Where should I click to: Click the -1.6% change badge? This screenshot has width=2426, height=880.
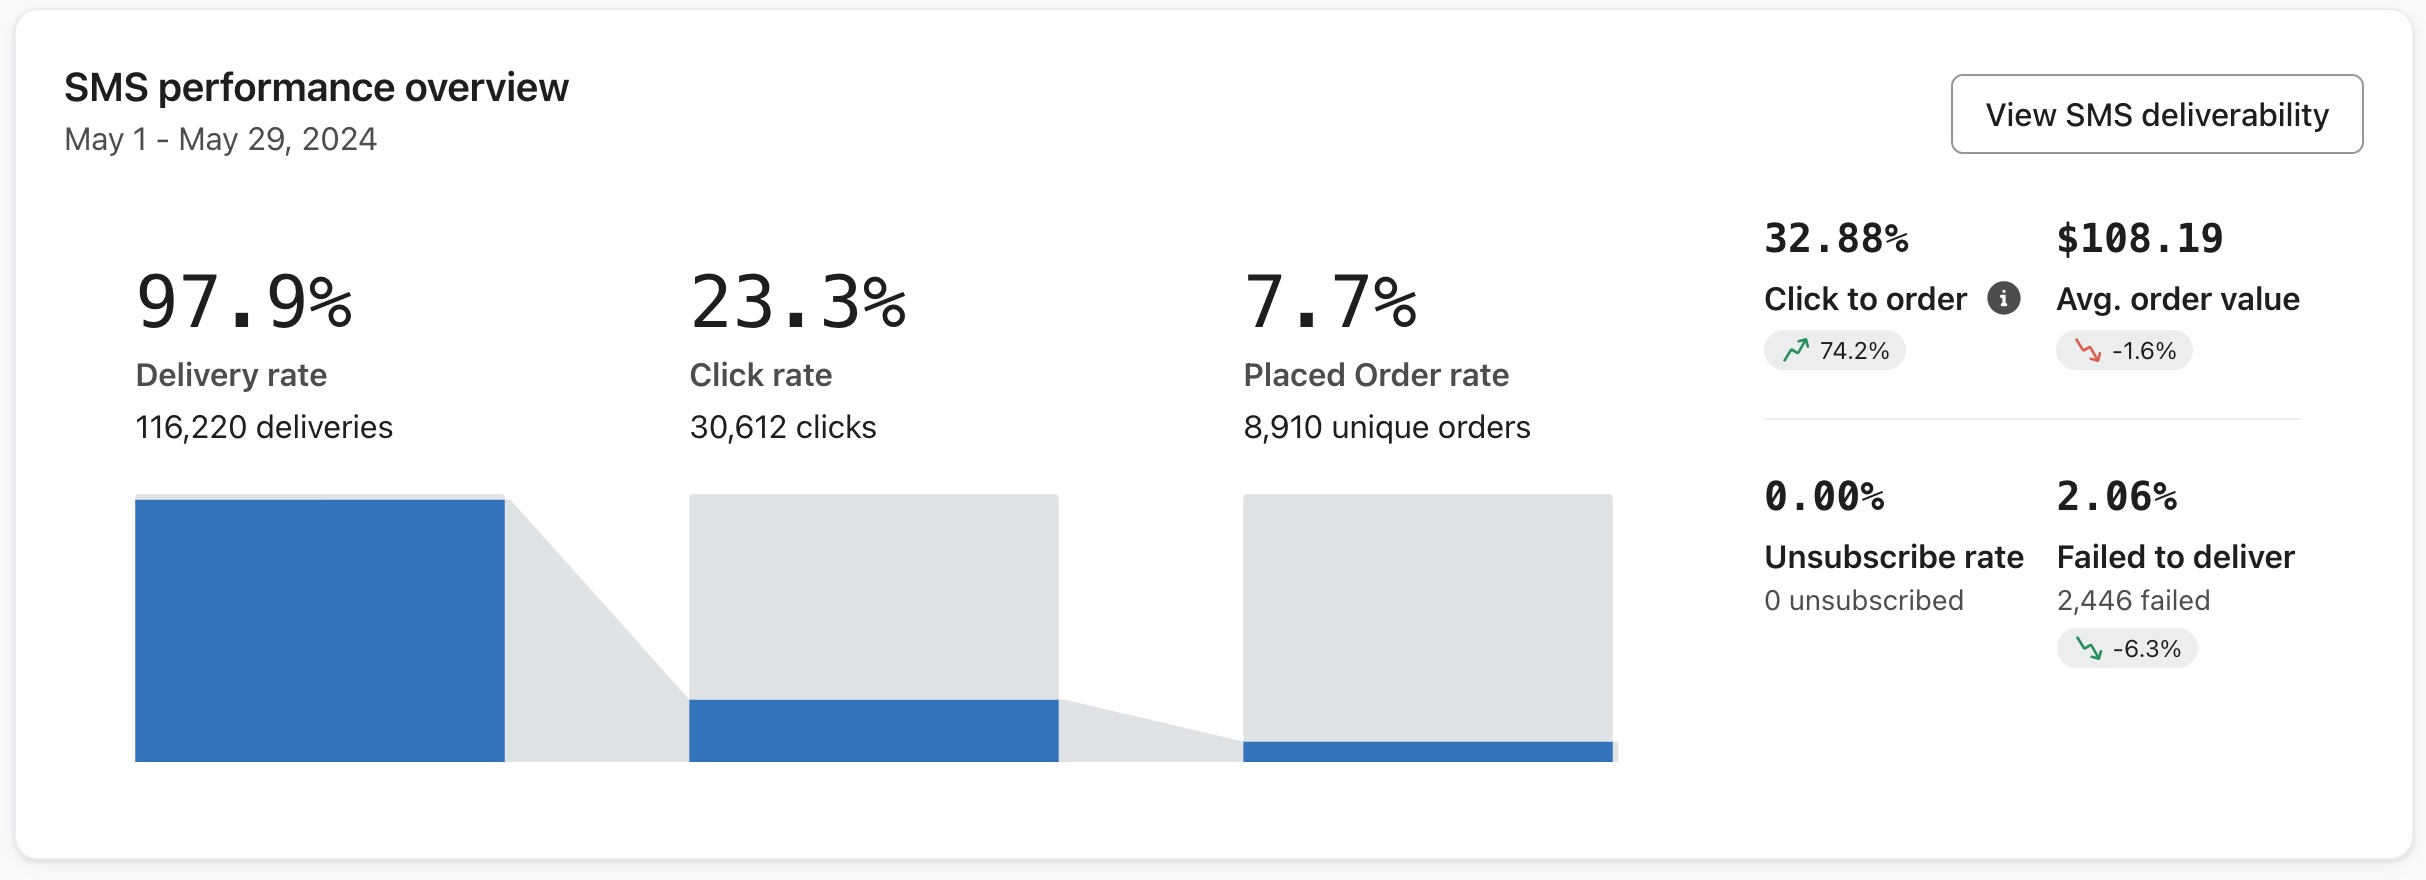[x=2124, y=350]
